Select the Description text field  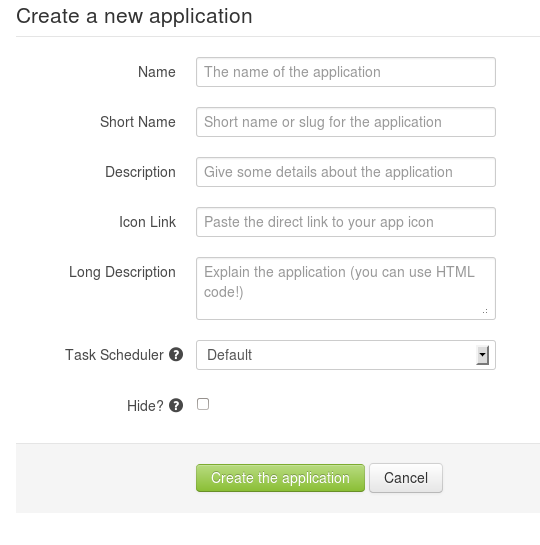coord(346,172)
